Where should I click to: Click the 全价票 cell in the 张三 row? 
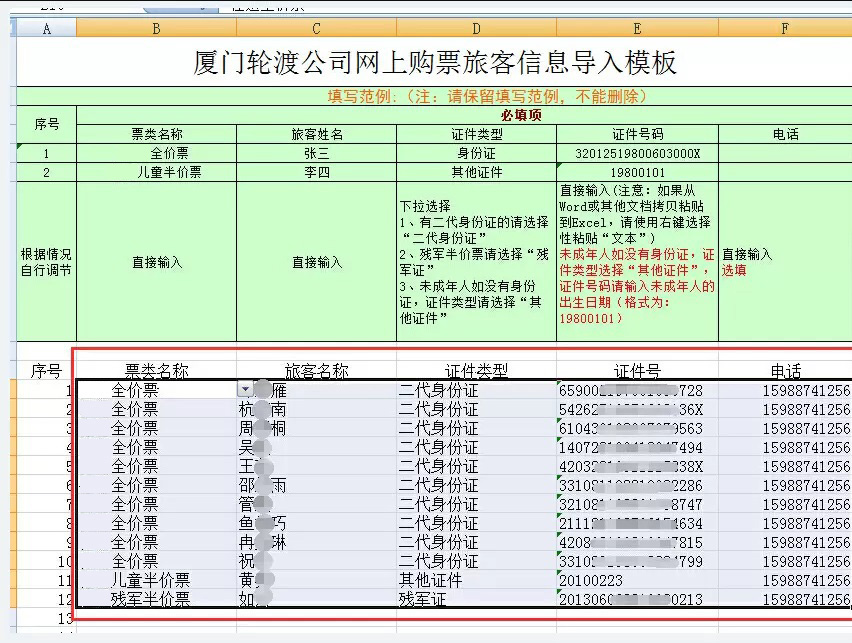(156, 153)
